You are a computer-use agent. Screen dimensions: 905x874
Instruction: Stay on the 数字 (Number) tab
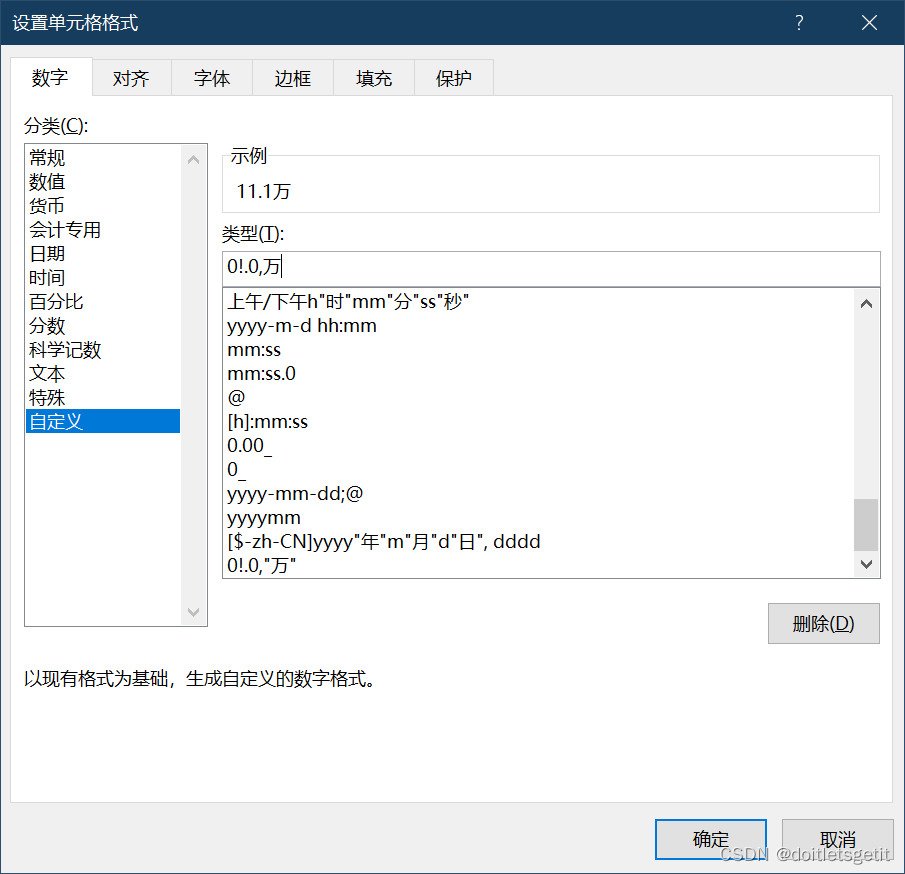[x=51, y=77]
